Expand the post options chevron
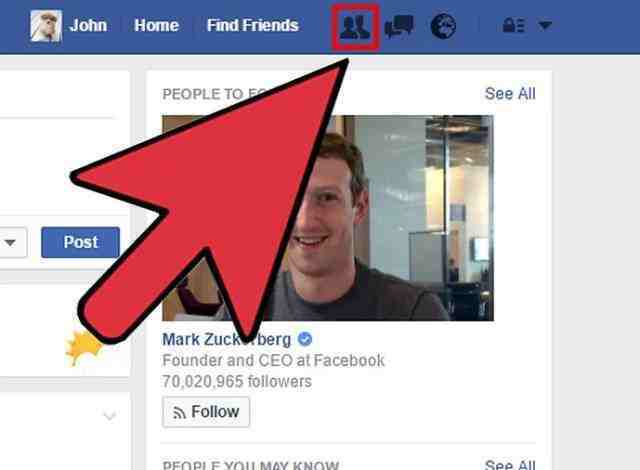Image resolution: width=640 pixels, height=470 pixels. 109,416
